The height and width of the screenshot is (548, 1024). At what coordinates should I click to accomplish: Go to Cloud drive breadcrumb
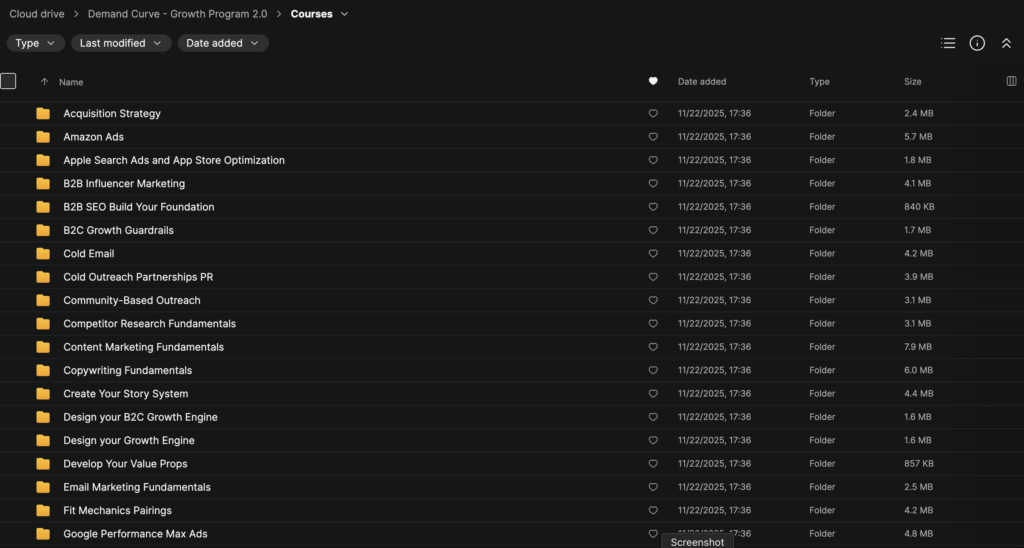38,14
